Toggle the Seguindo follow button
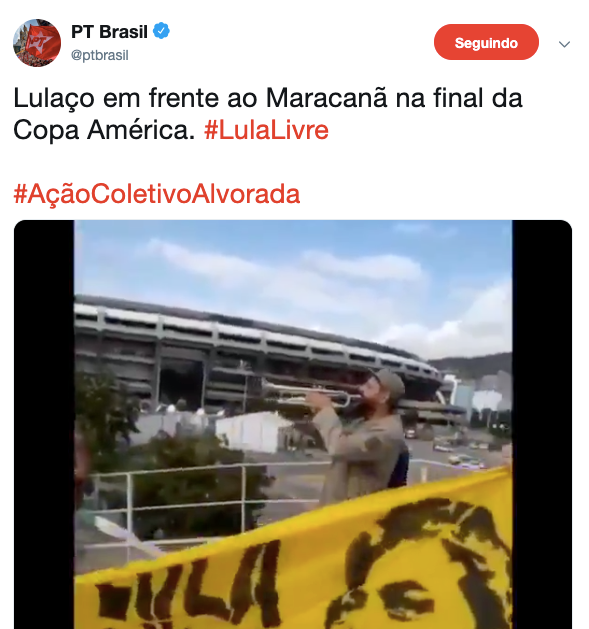Screen dimensions: 589x629 point(486,42)
